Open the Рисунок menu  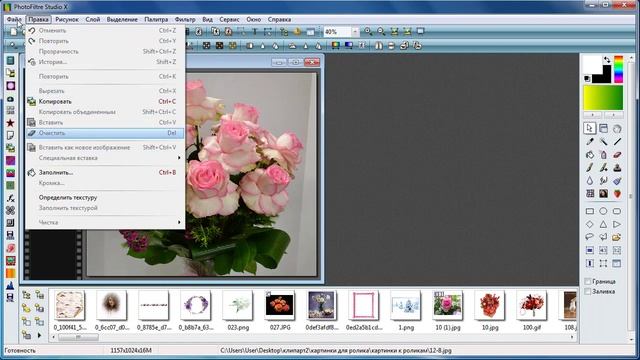67,19
